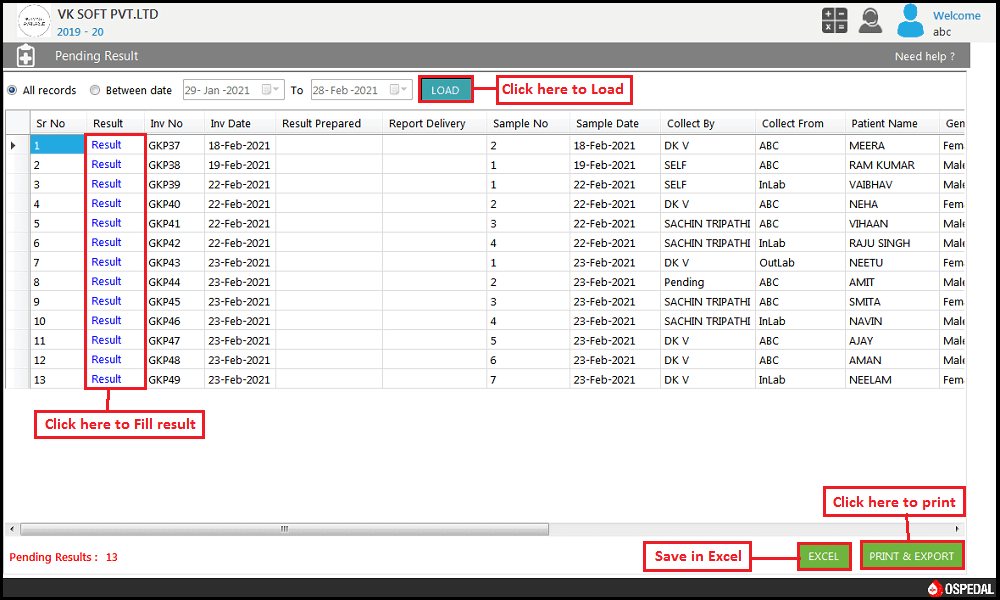
Task: Open Result link for GKP44
Action: [106, 281]
